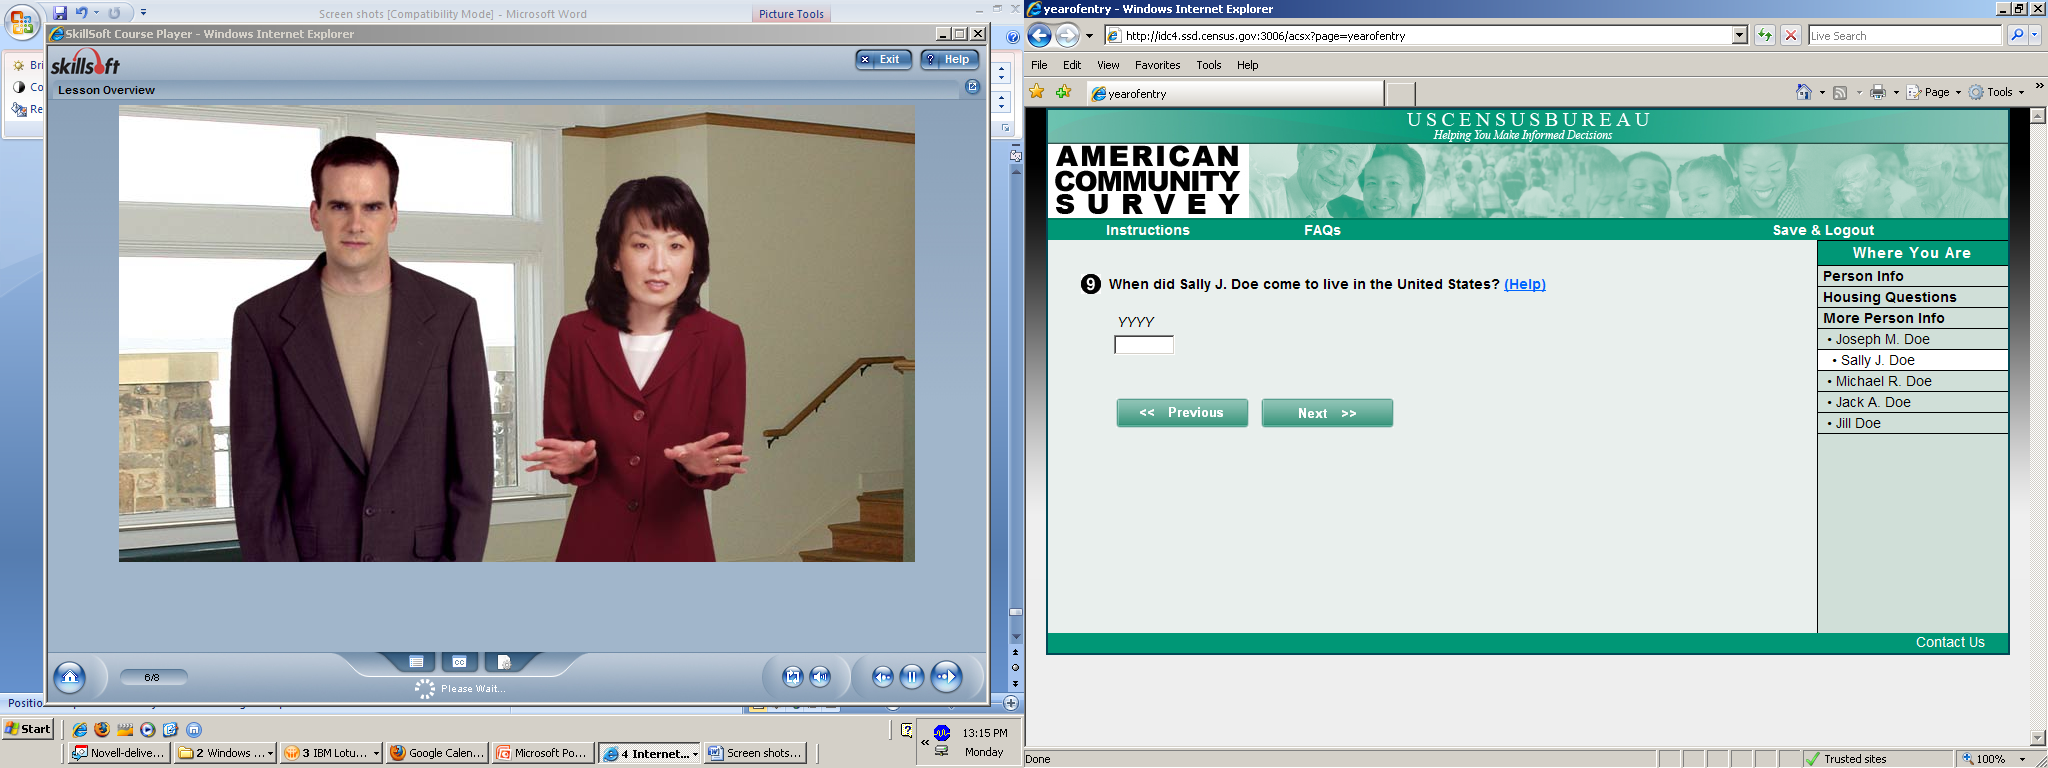Click the Add to Favorites icon
Image resolution: width=2048 pixels, height=768 pixels.
click(x=1063, y=92)
